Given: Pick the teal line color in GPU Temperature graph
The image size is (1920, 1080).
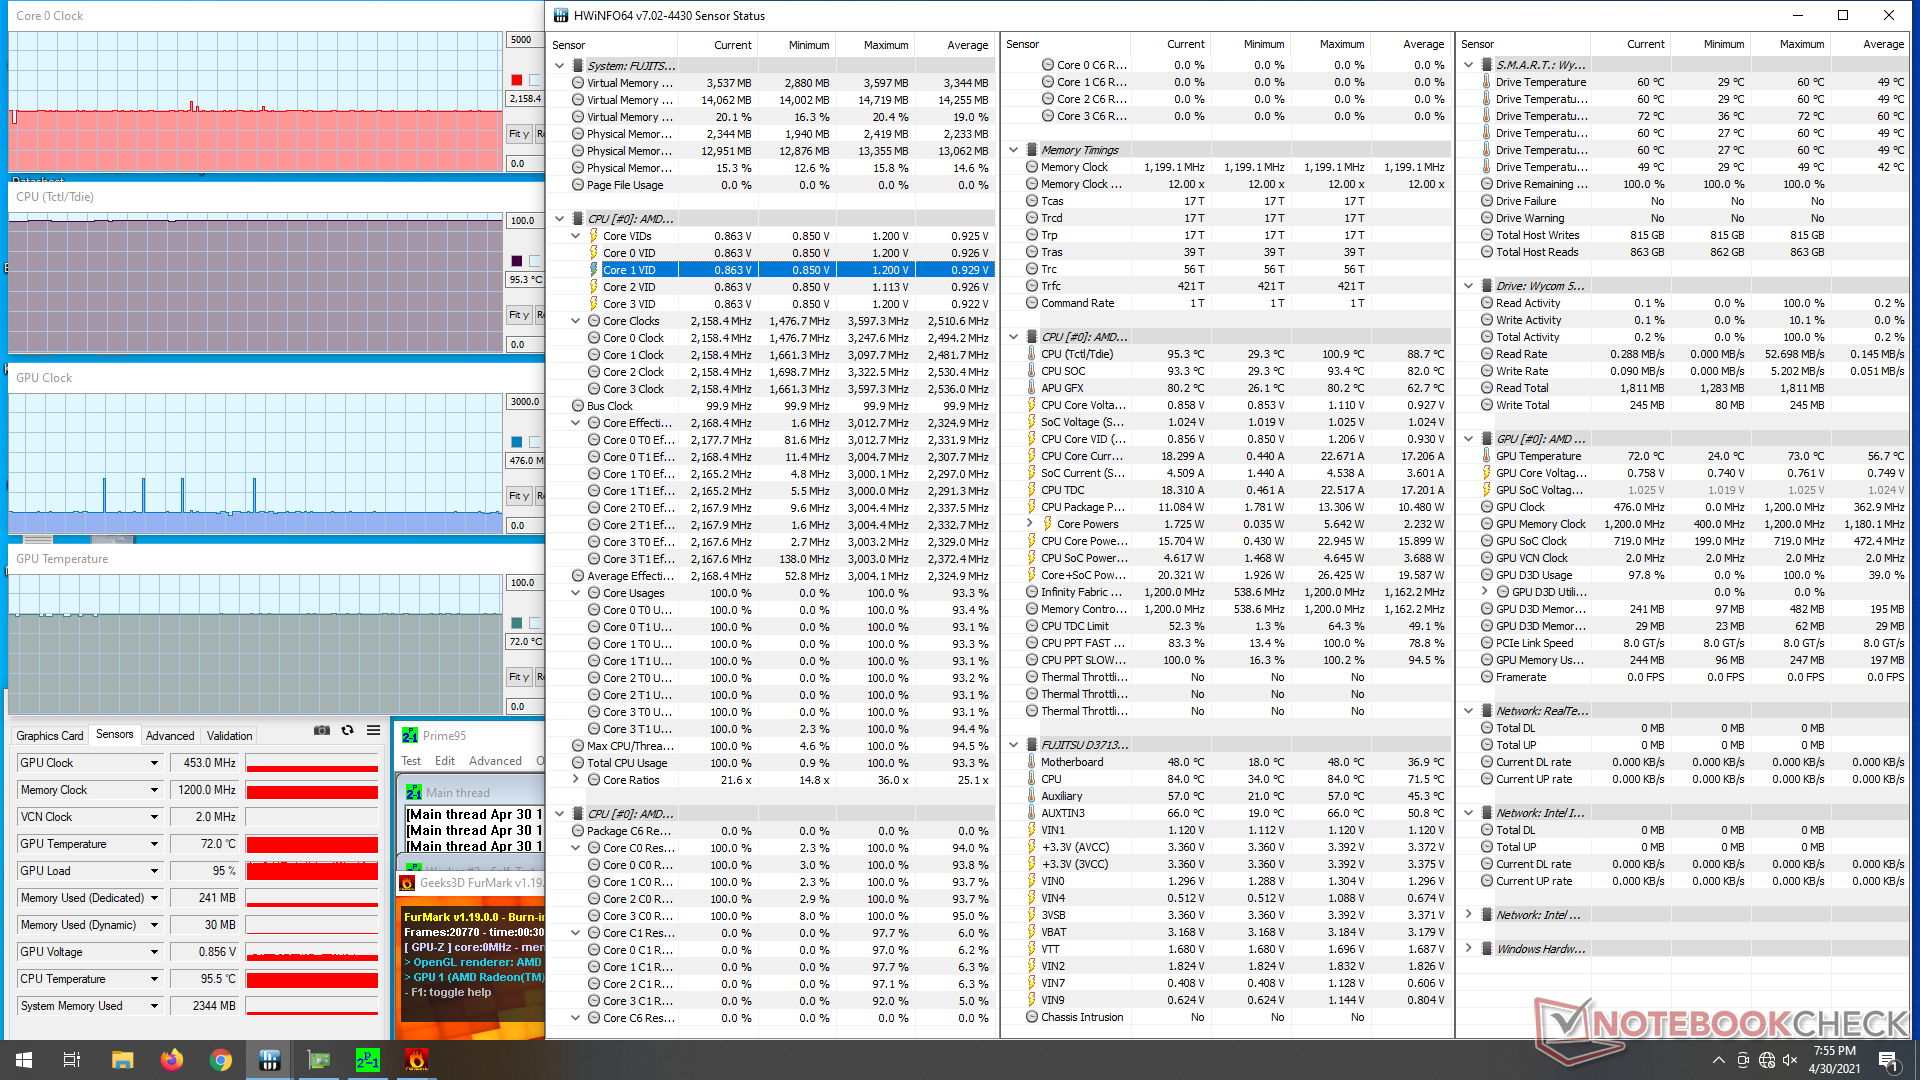Looking at the screenshot, I should coord(516,623).
